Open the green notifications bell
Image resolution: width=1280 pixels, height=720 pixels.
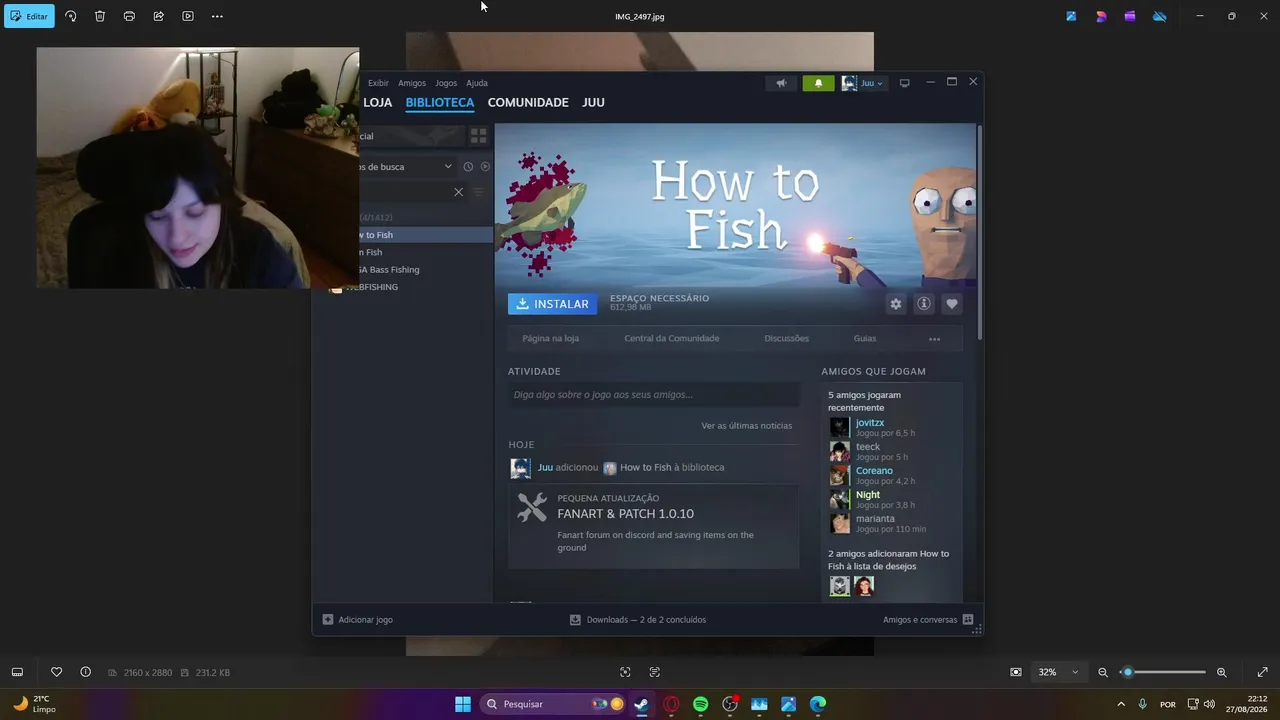(818, 83)
